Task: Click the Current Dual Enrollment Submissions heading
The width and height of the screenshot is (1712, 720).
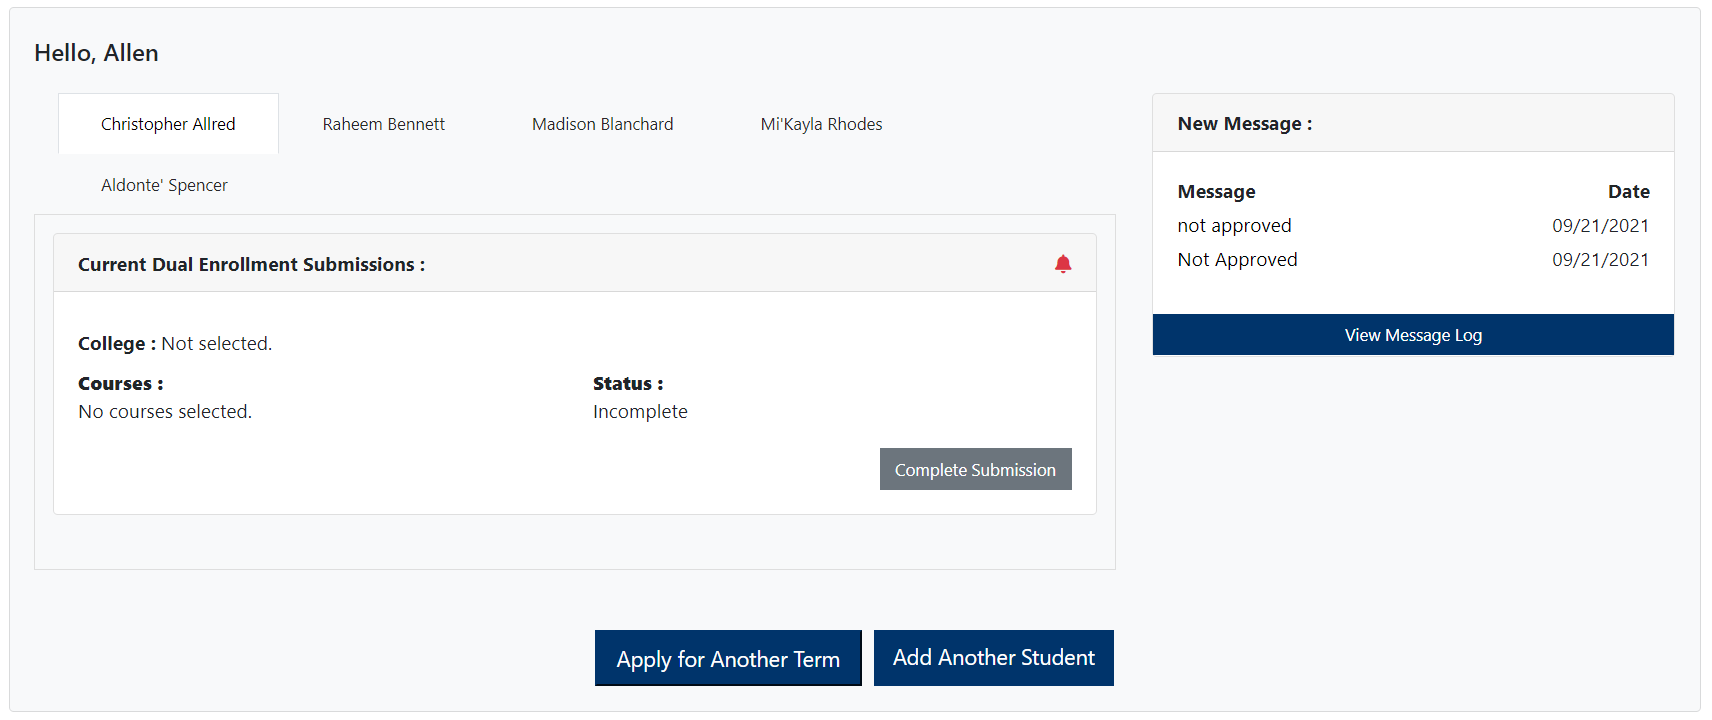Action: coord(251,265)
